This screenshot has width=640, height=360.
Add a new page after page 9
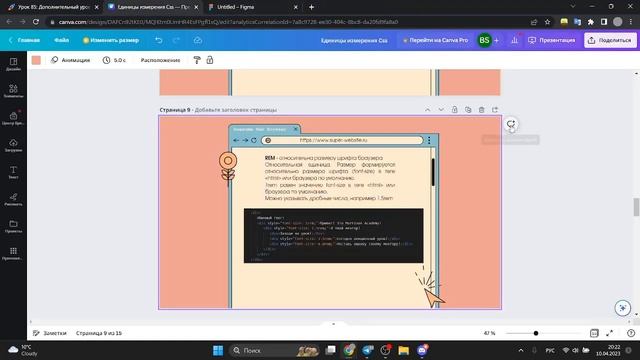tap(495, 110)
